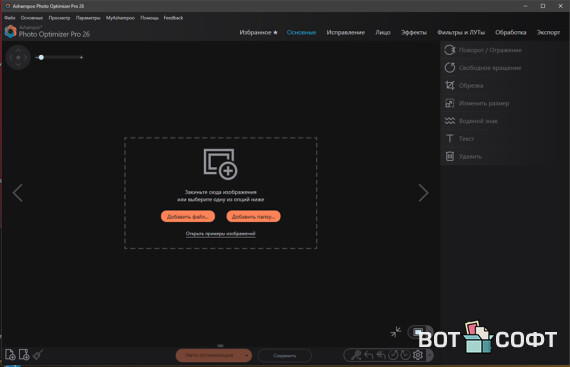Open the Свободное вращение free rotation tool

[x=490, y=68]
